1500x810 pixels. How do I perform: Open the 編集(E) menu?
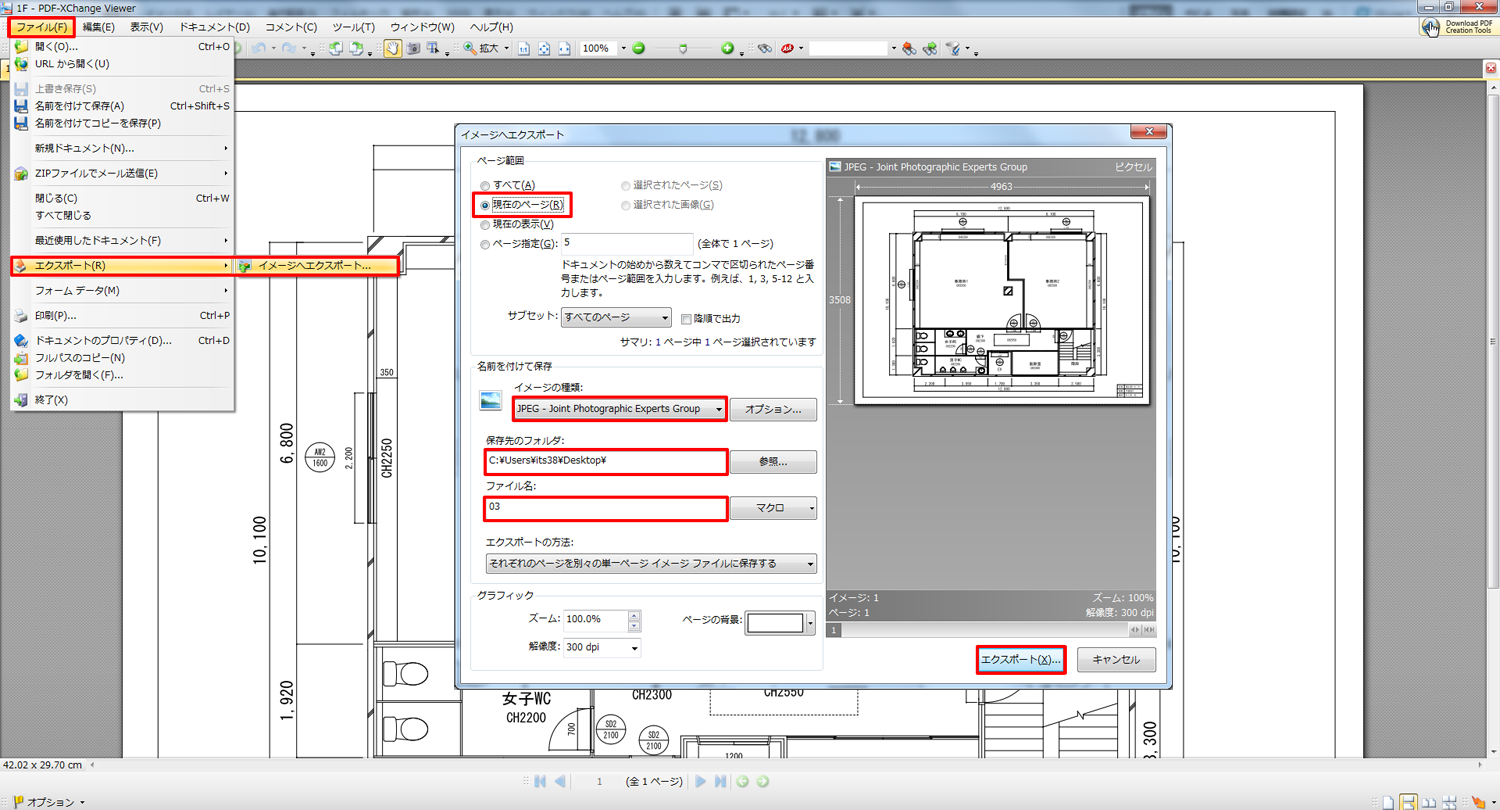(98, 27)
